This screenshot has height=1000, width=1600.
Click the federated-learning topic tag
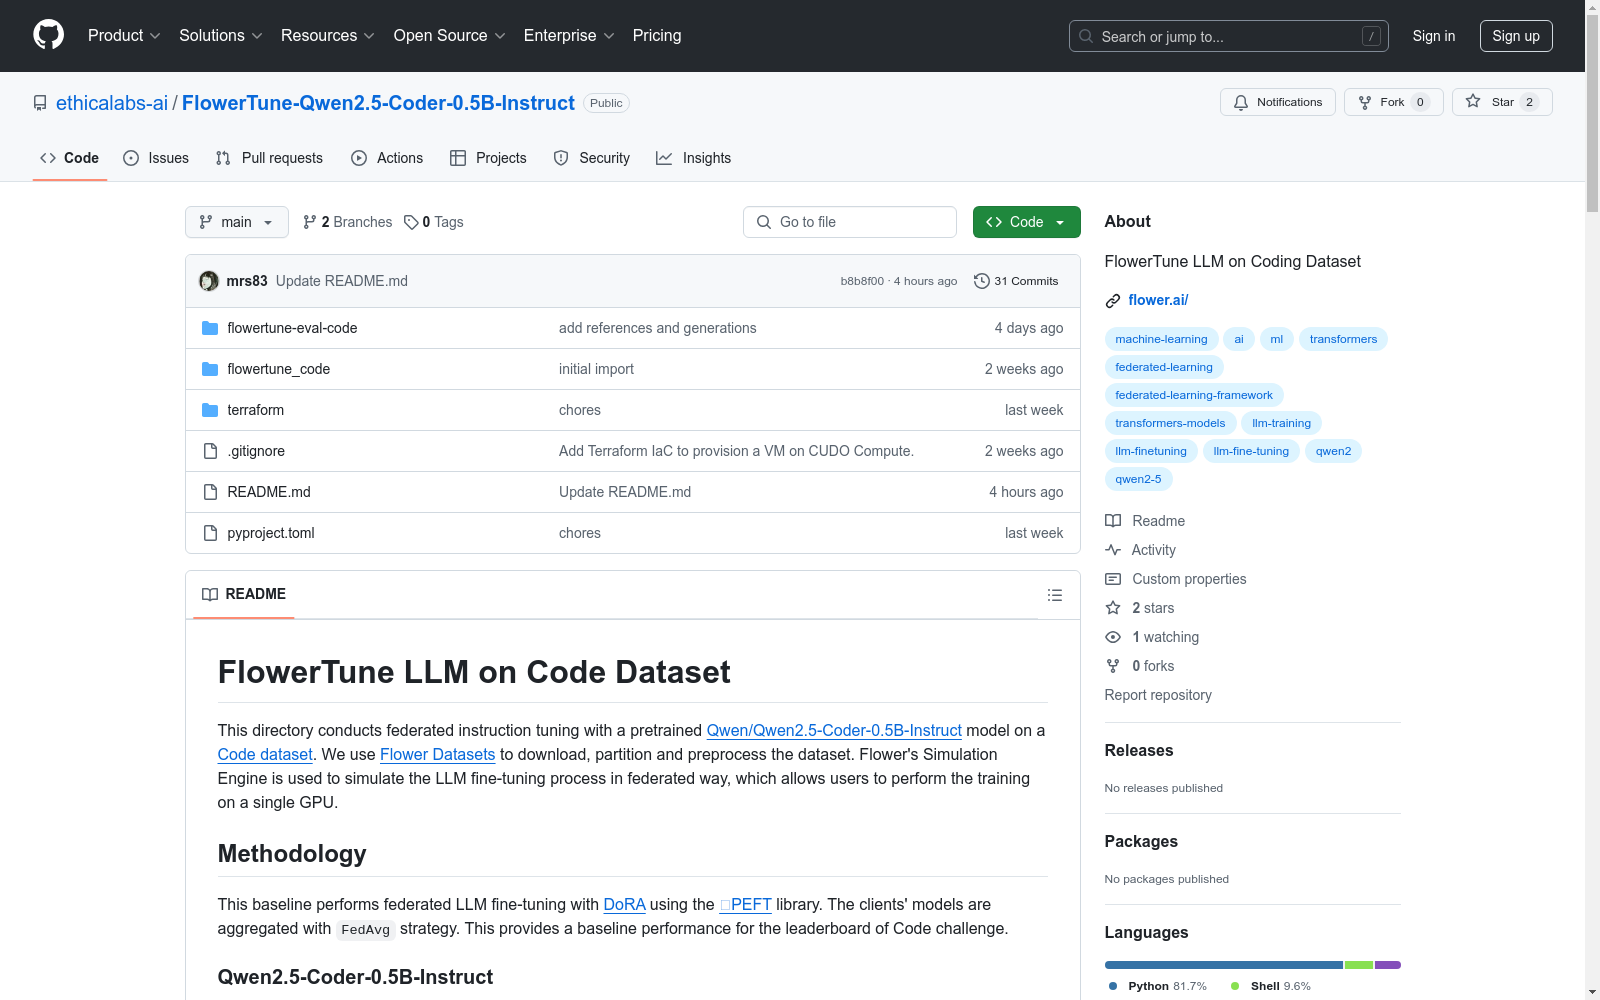pyautogui.click(x=1164, y=367)
